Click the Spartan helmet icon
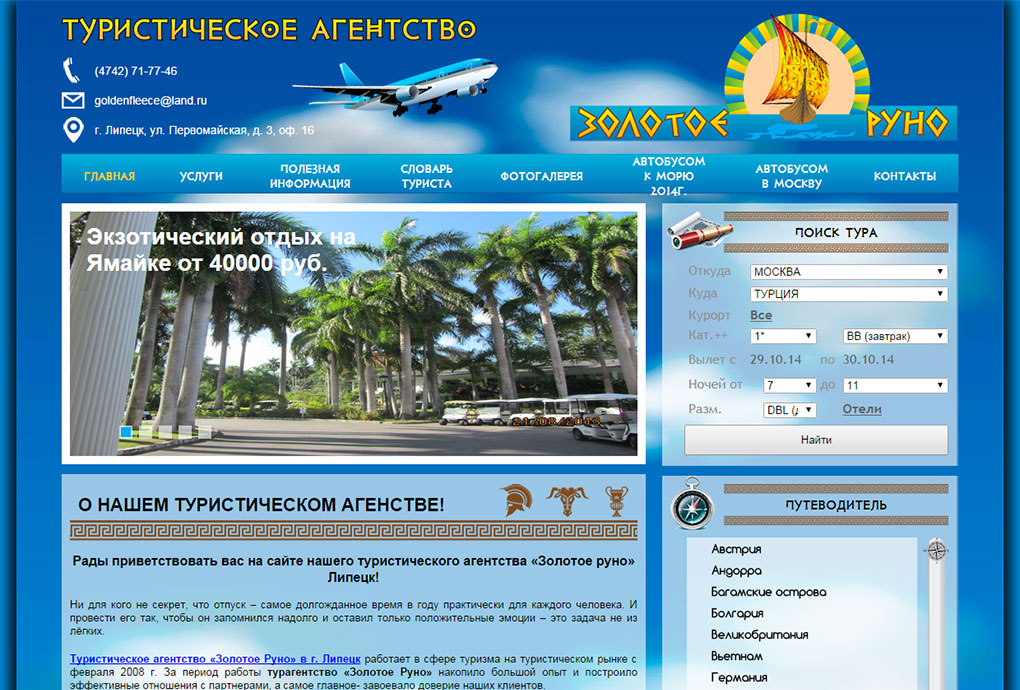Screen dimensions: 1020x690 [x=517, y=501]
